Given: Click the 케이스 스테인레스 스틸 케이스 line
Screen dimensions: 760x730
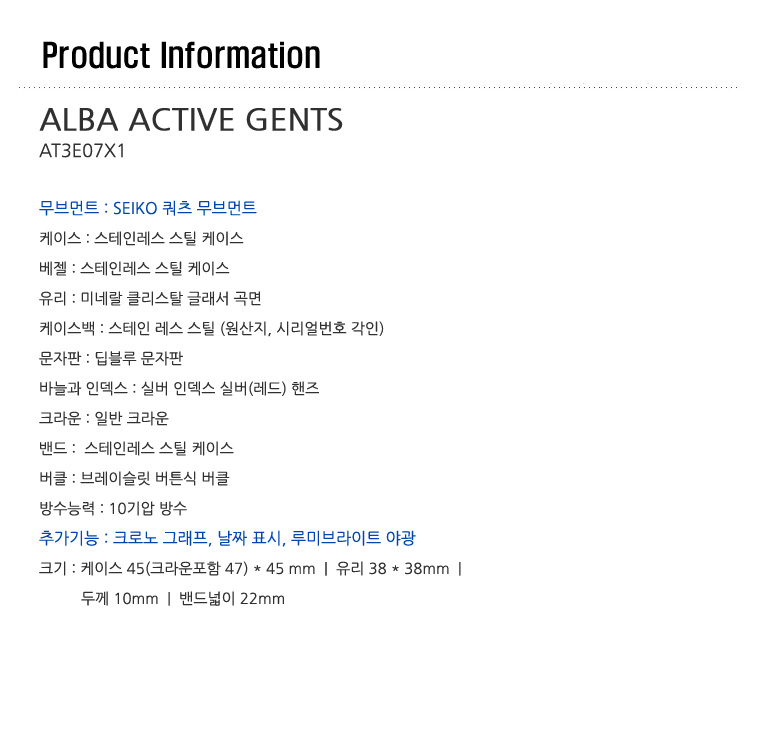Looking at the screenshot, I should tap(141, 238).
